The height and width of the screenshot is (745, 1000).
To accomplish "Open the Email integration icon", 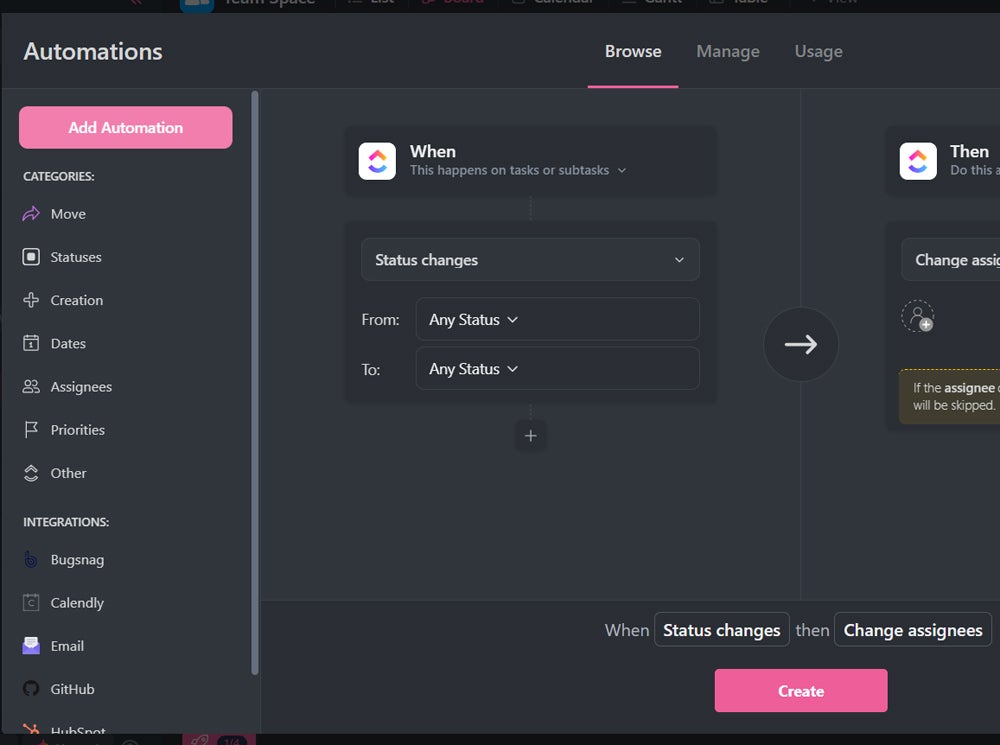I will click(x=31, y=646).
